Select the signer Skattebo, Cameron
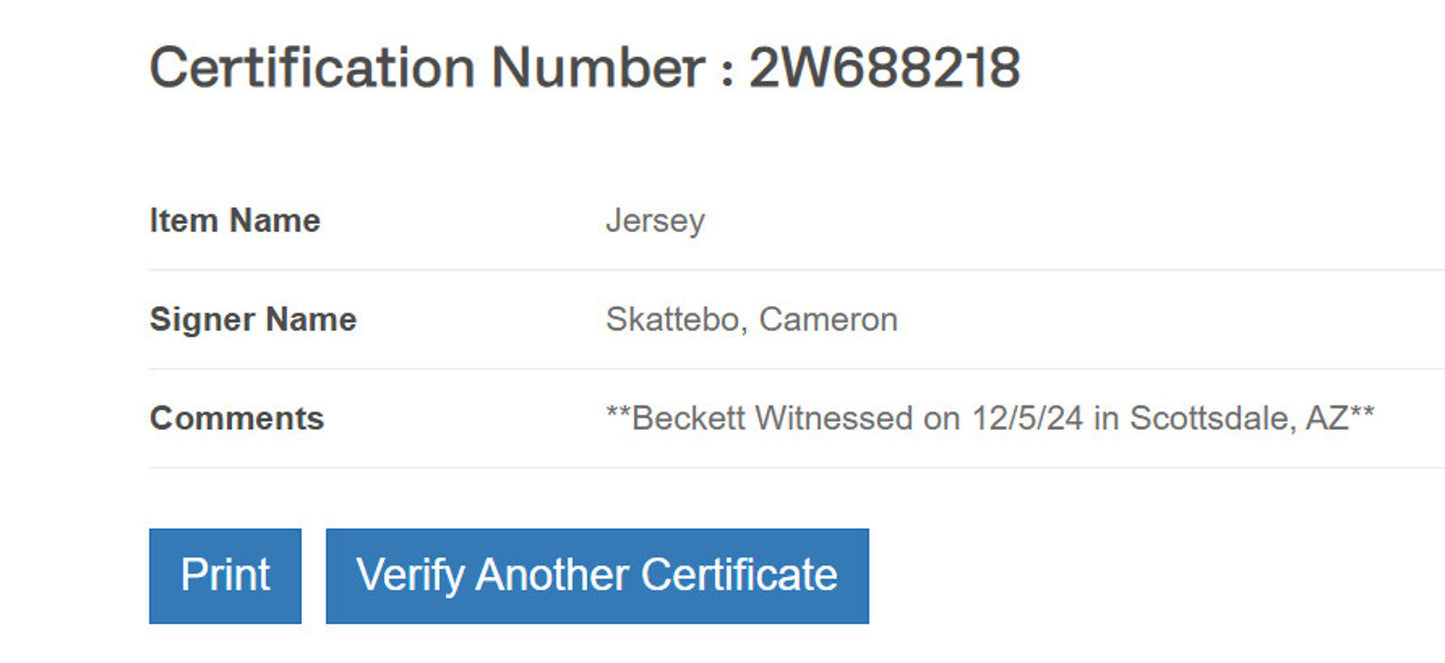1445x663 pixels. tap(751, 319)
